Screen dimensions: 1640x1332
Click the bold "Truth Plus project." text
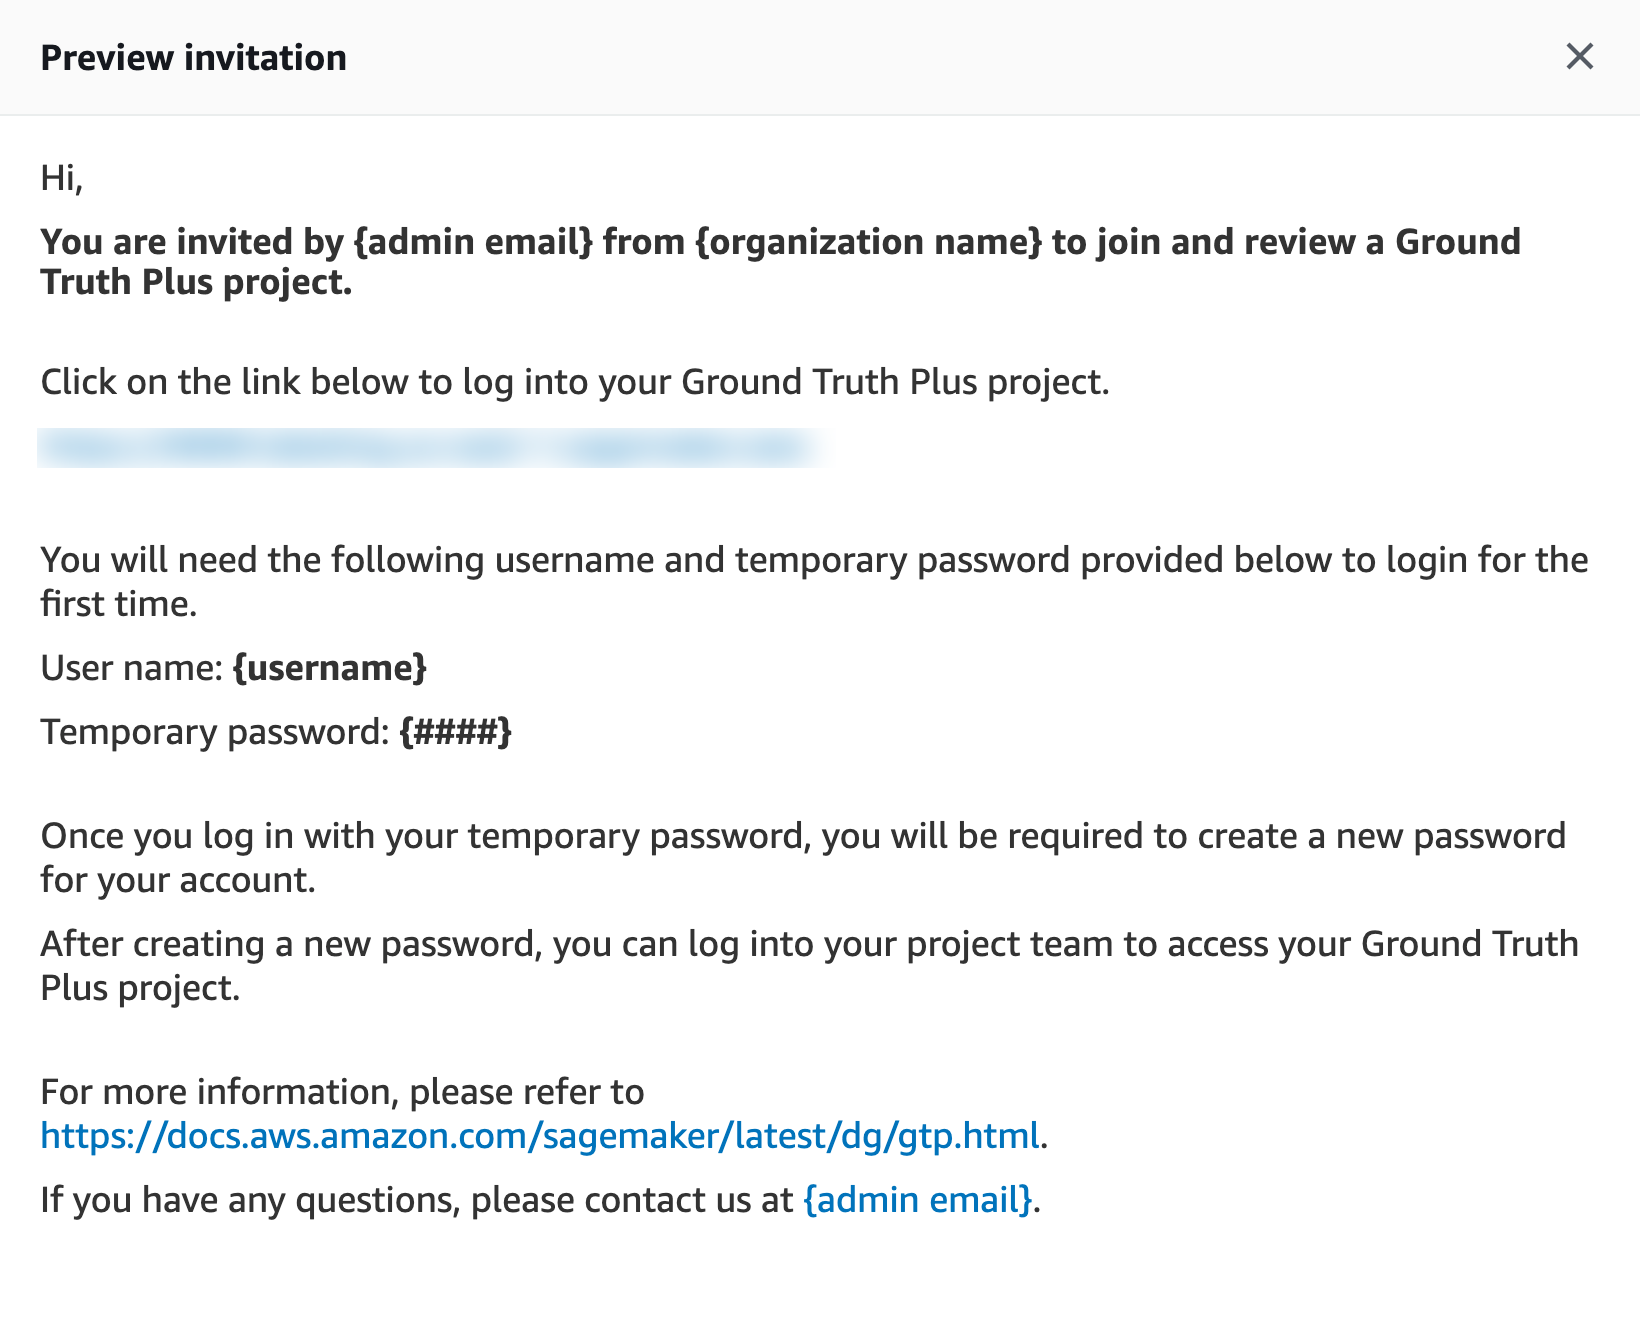point(196,283)
